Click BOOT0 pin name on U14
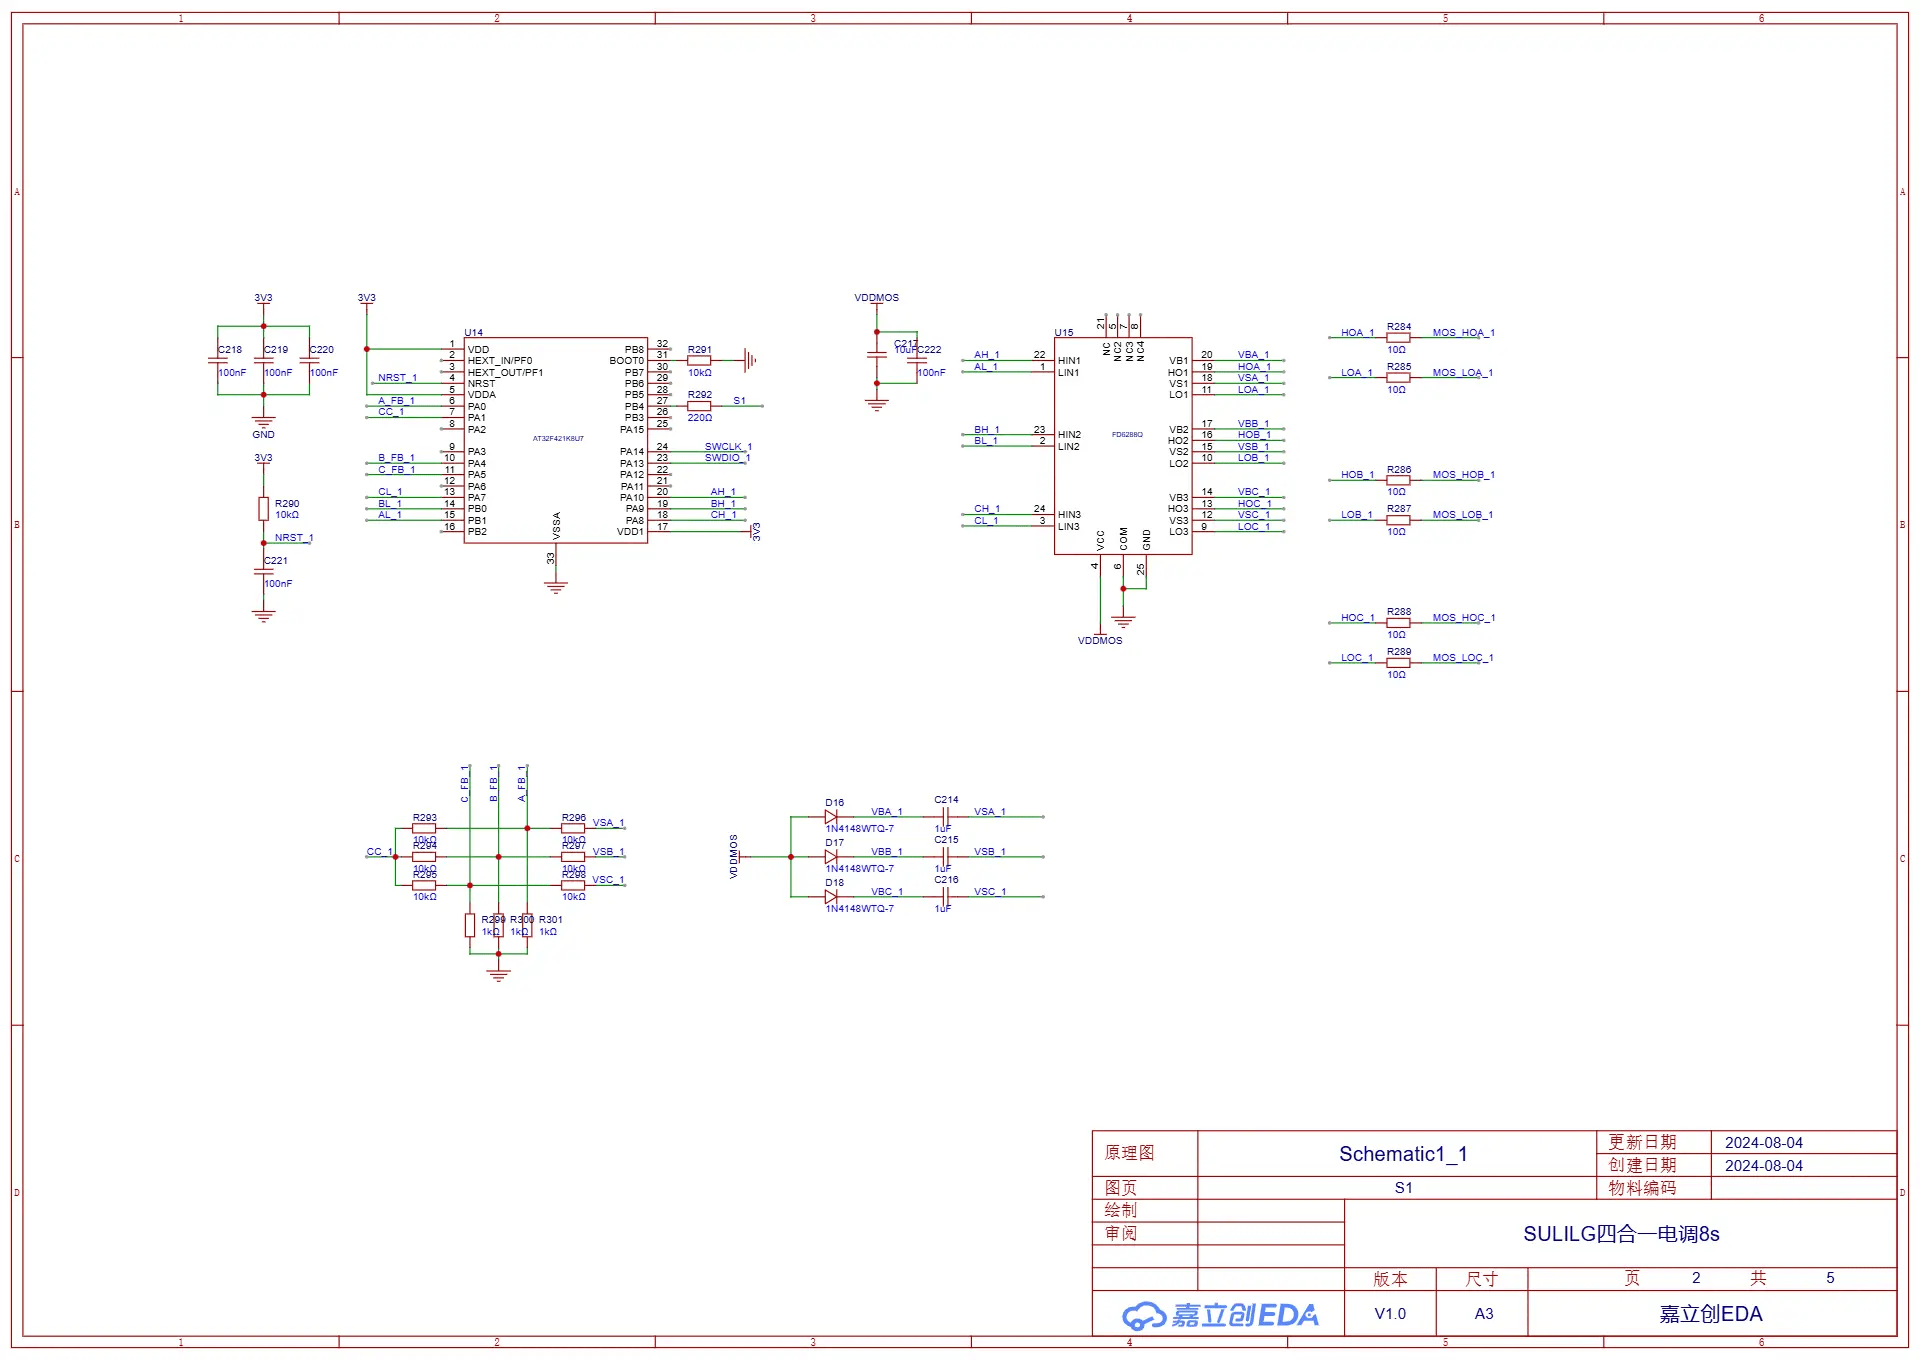Viewport: 1920px width, 1360px height. click(x=626, y=361)
